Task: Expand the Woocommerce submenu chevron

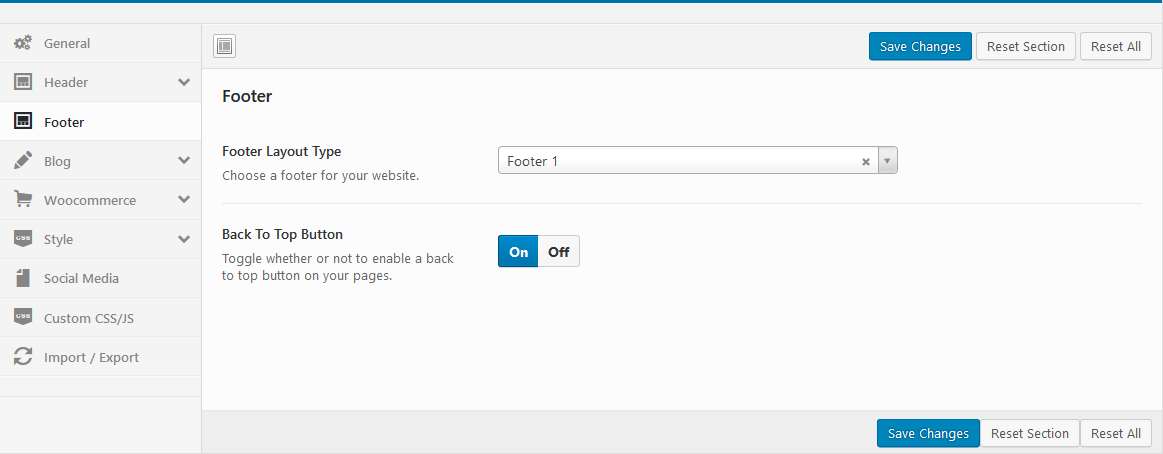Action: tap(184, 200)
